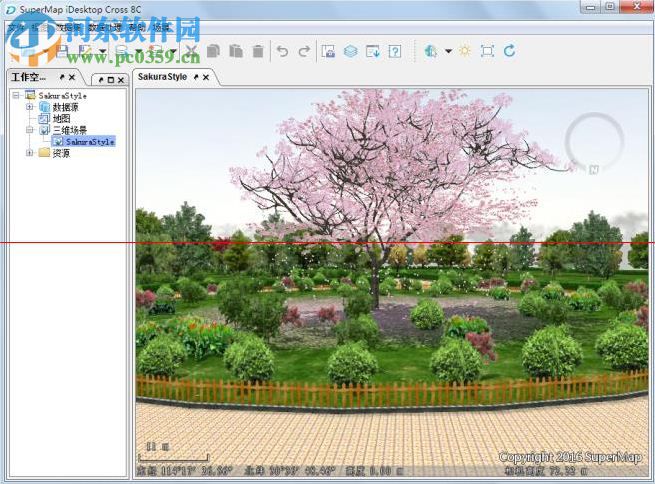Screen dimensions: 655x484
Task: Click the Delete trash can icon
Action: tap(258, 51)
